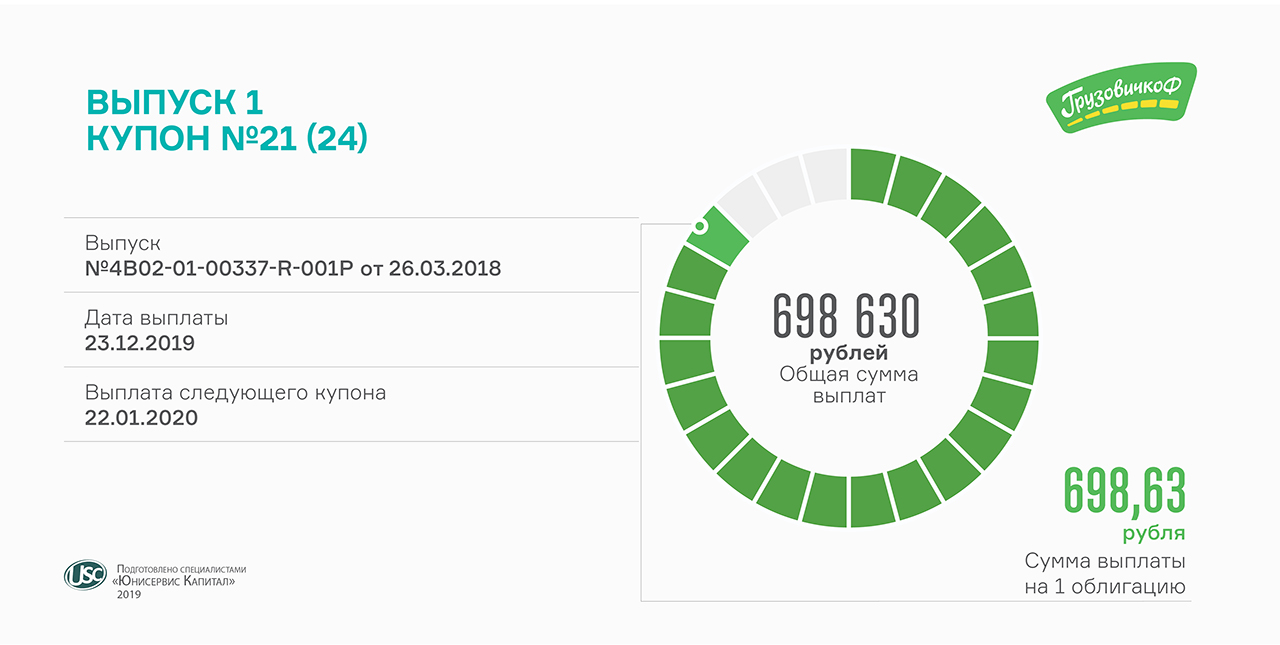Click the bold рублей label under 698 630
This screenshot has width=1280, height=645.
(x=848, y=353)
